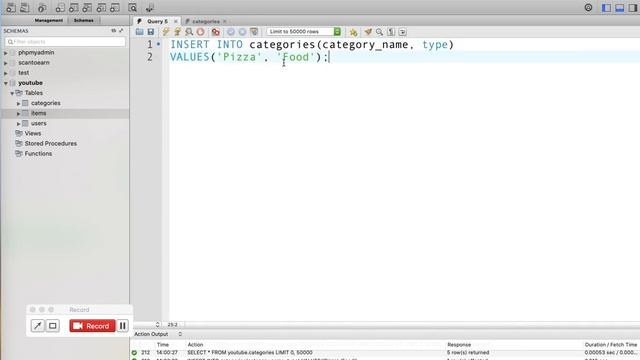Toggle invisible characters pilcrow icon

pyautogui.click(x=391, y=31)
